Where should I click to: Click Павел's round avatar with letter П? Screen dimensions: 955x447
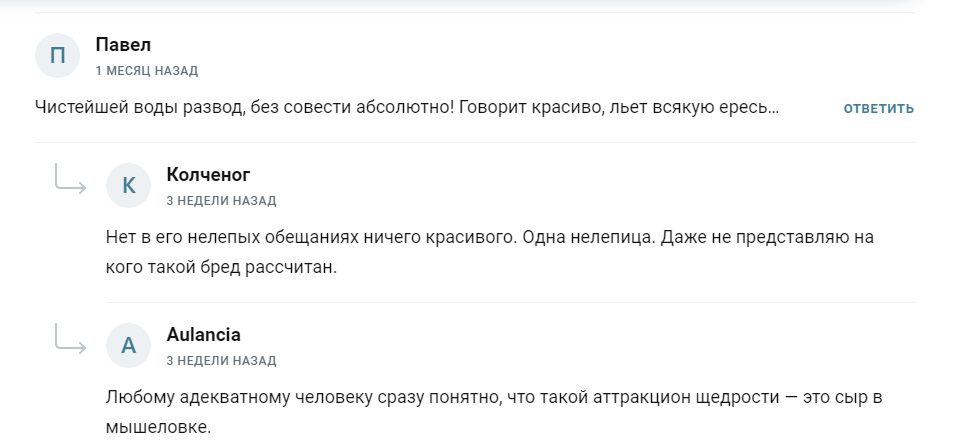[x=57, y=56]
